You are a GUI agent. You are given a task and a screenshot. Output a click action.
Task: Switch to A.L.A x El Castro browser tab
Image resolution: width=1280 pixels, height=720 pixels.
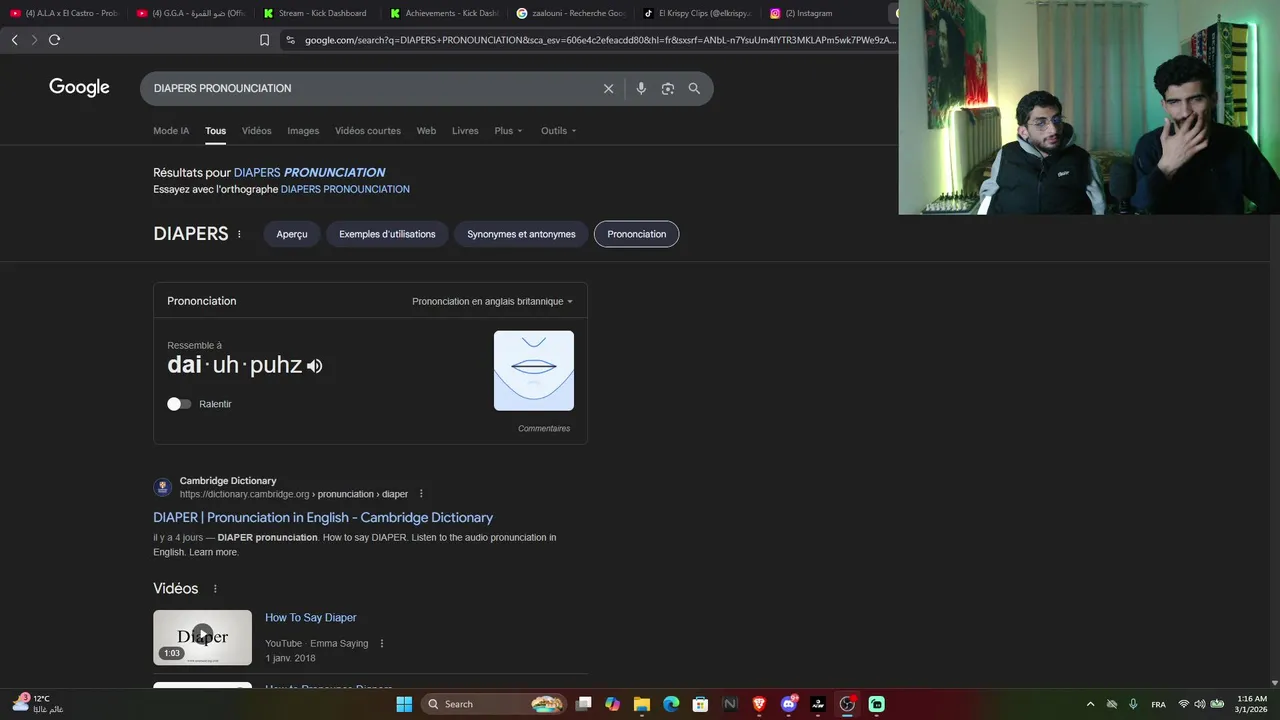click(x=64, y=13)
